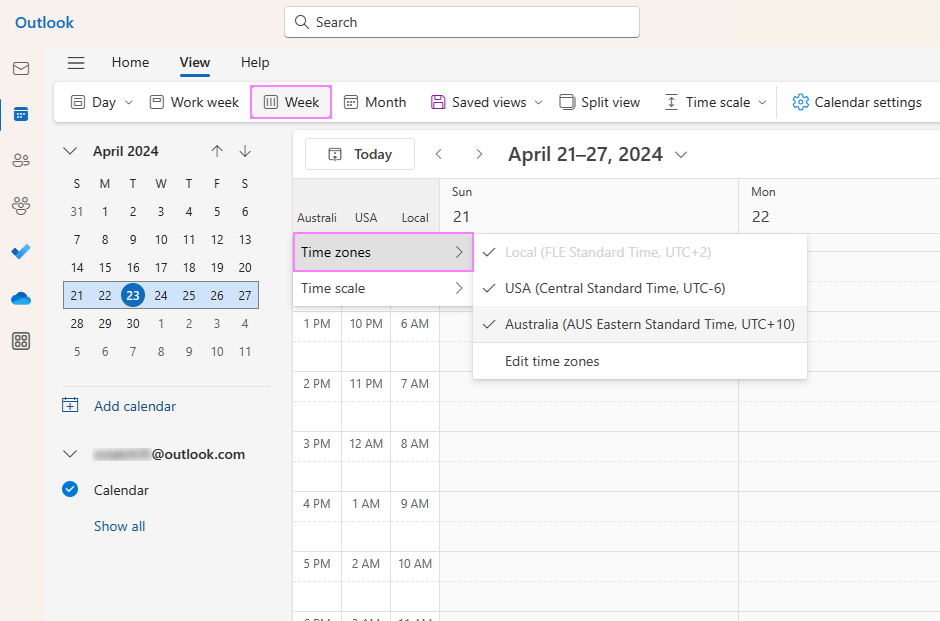Click the Outlook logo text

[x=44, y=23]
